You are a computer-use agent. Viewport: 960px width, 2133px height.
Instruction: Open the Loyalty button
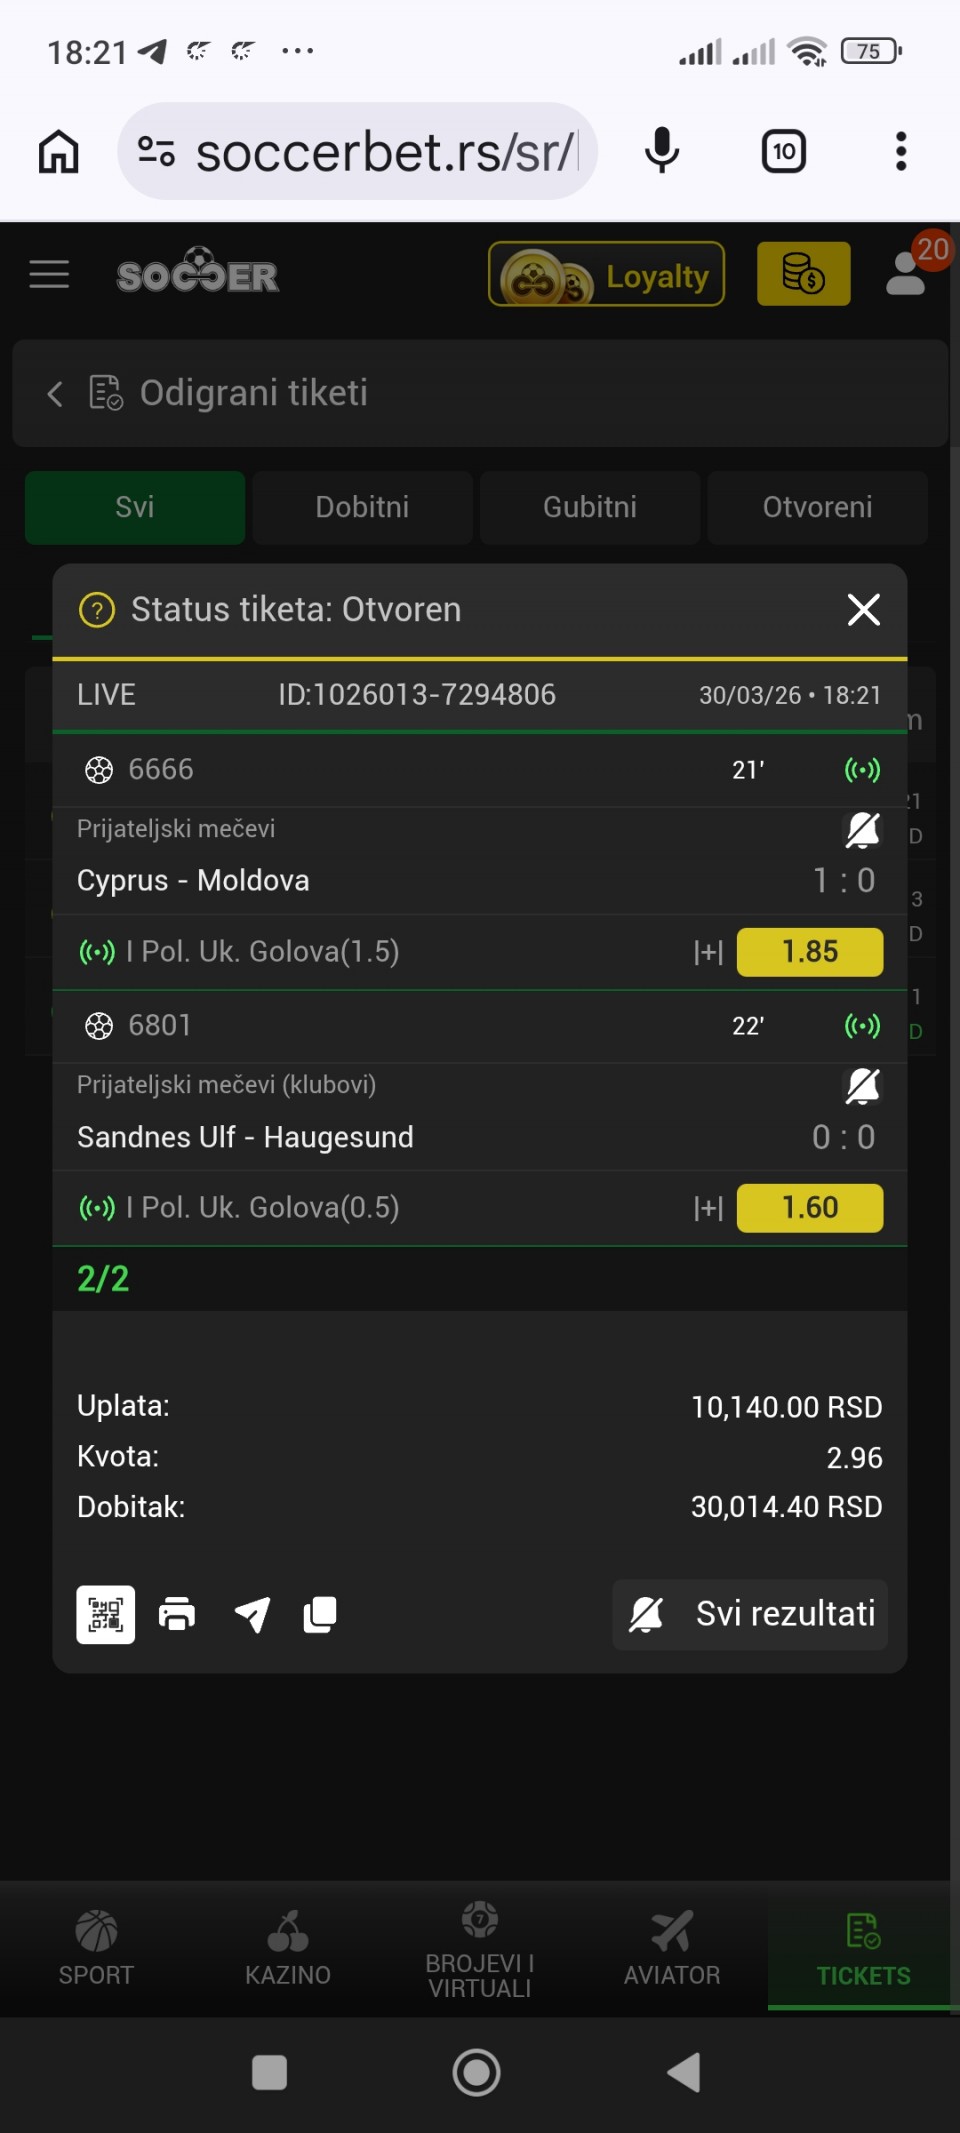pyautogui.click(x=606, y=274)
